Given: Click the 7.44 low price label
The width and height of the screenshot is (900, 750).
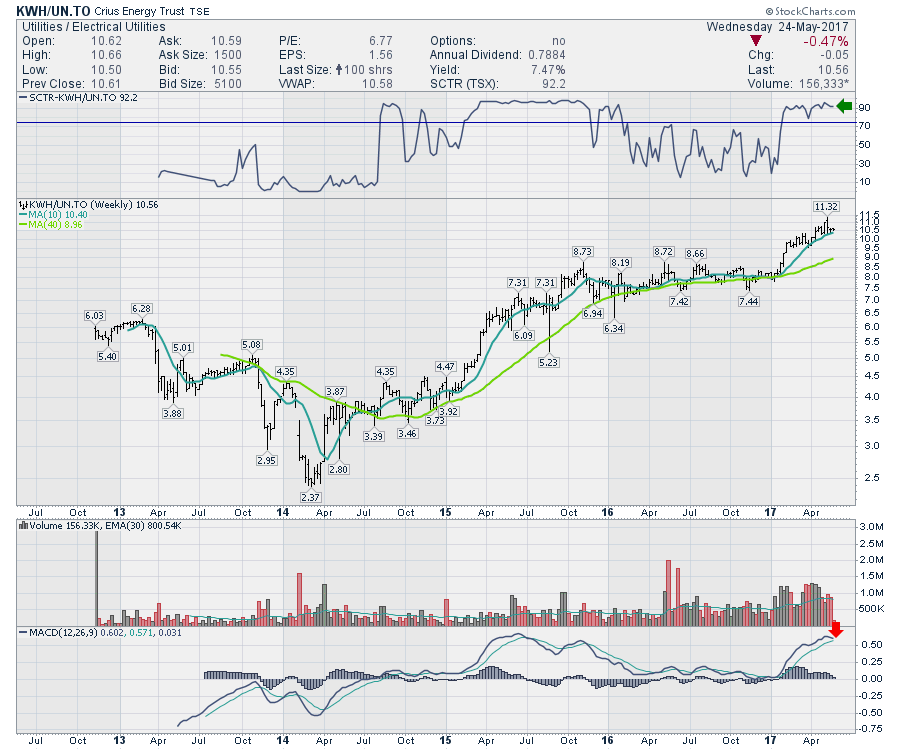Looking at the screenshot, I should [x=749, y=301].
